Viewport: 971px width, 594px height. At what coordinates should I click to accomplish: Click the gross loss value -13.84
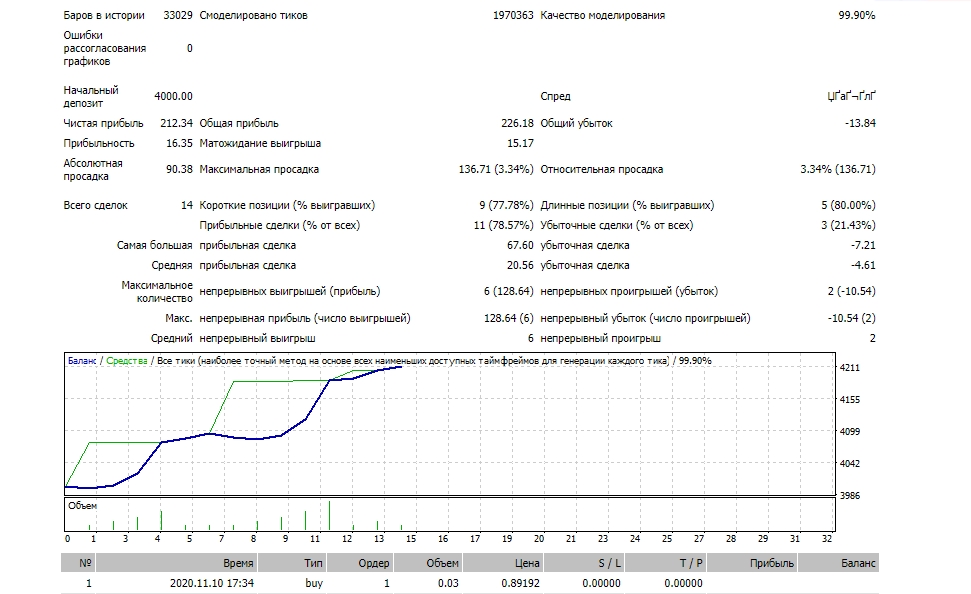[x=860, y=123]
